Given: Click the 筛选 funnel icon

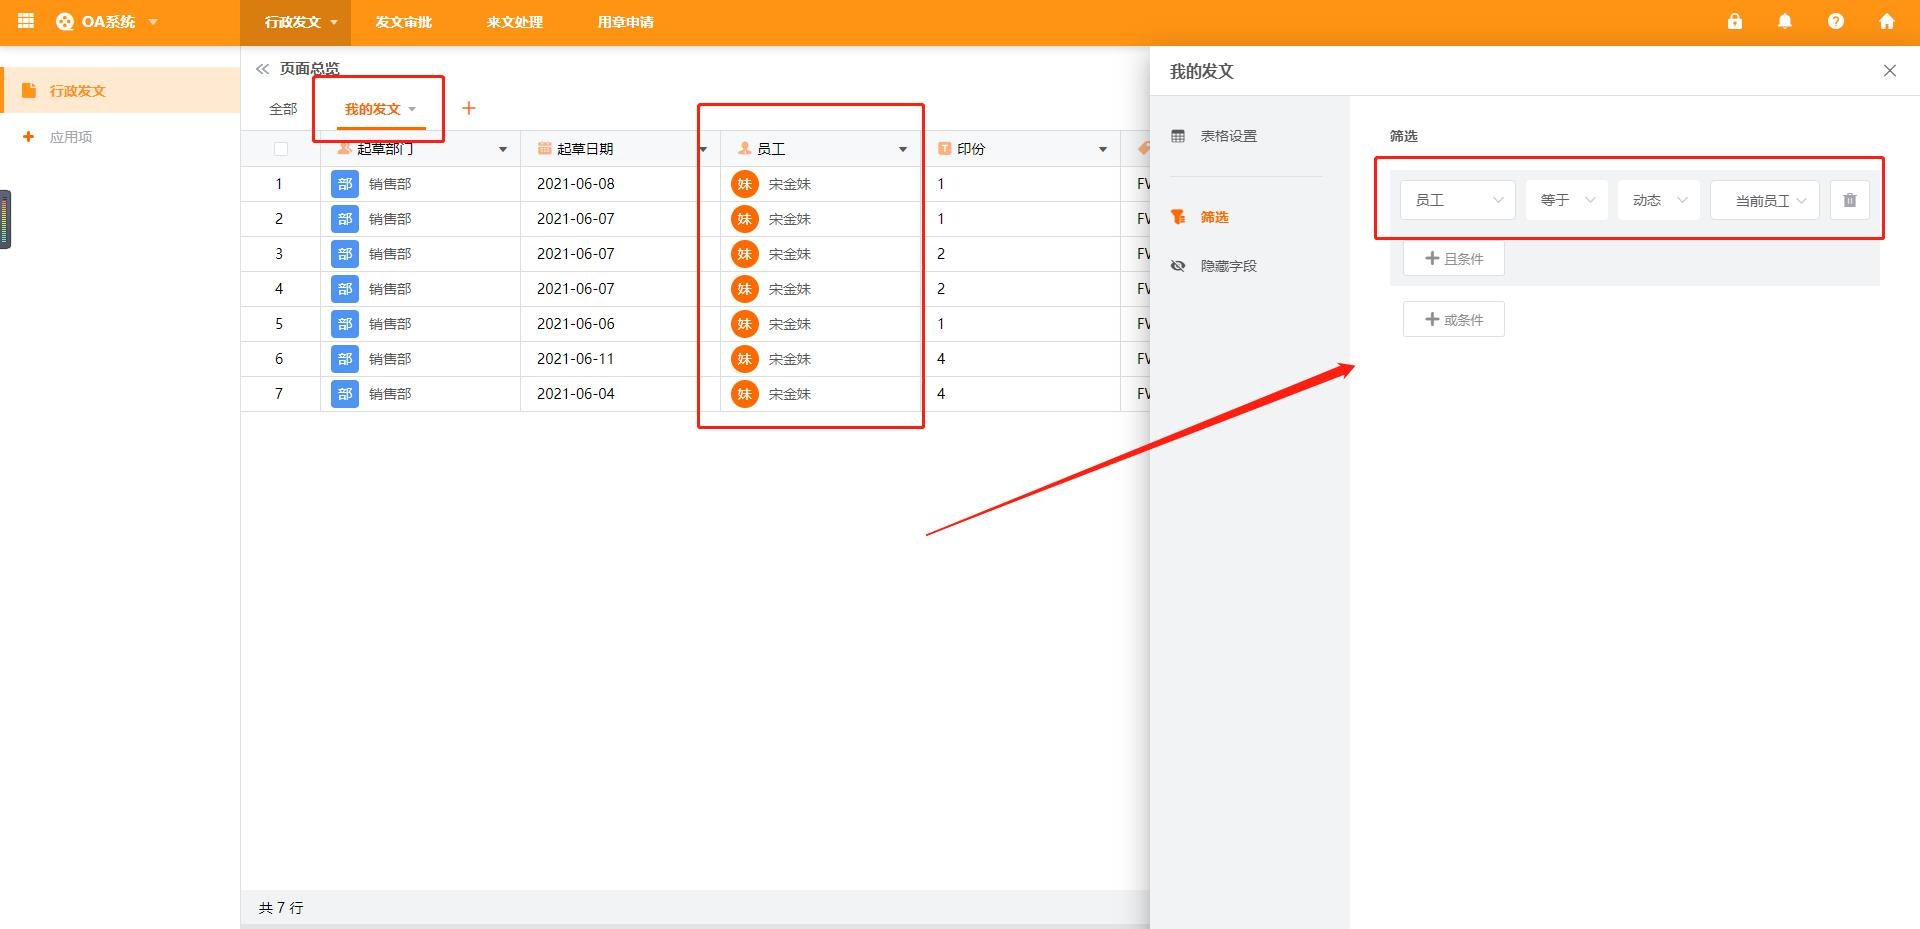Looking at the screenshot, I should [x=1178, y=217].
